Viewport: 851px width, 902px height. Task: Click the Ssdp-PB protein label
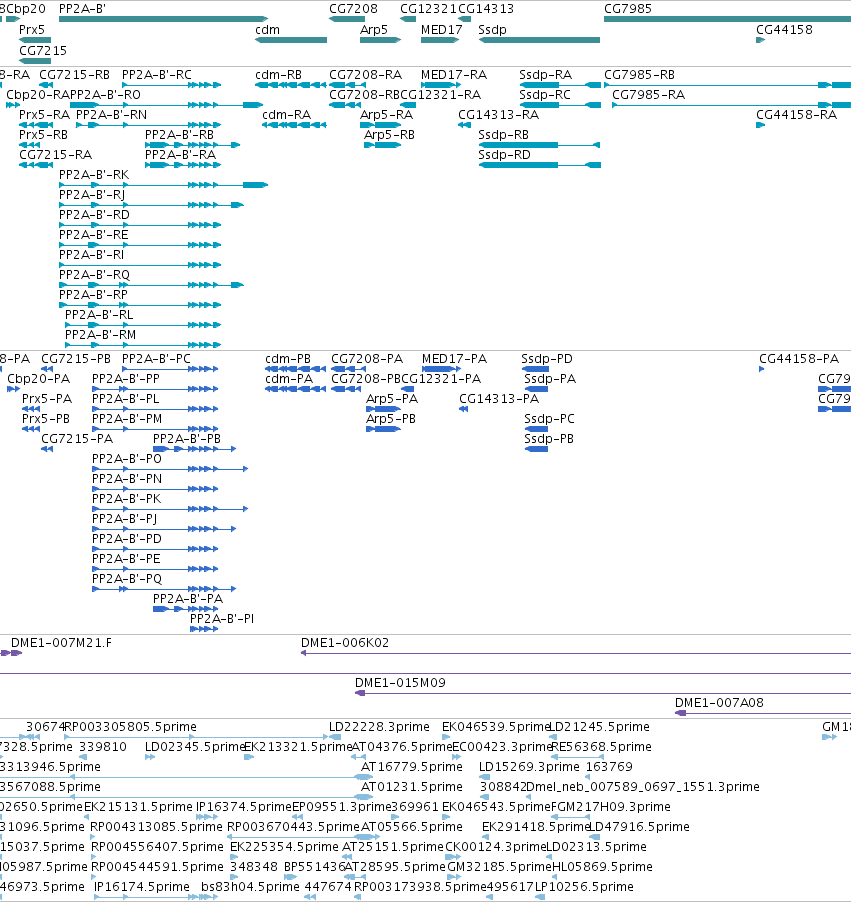549,438
